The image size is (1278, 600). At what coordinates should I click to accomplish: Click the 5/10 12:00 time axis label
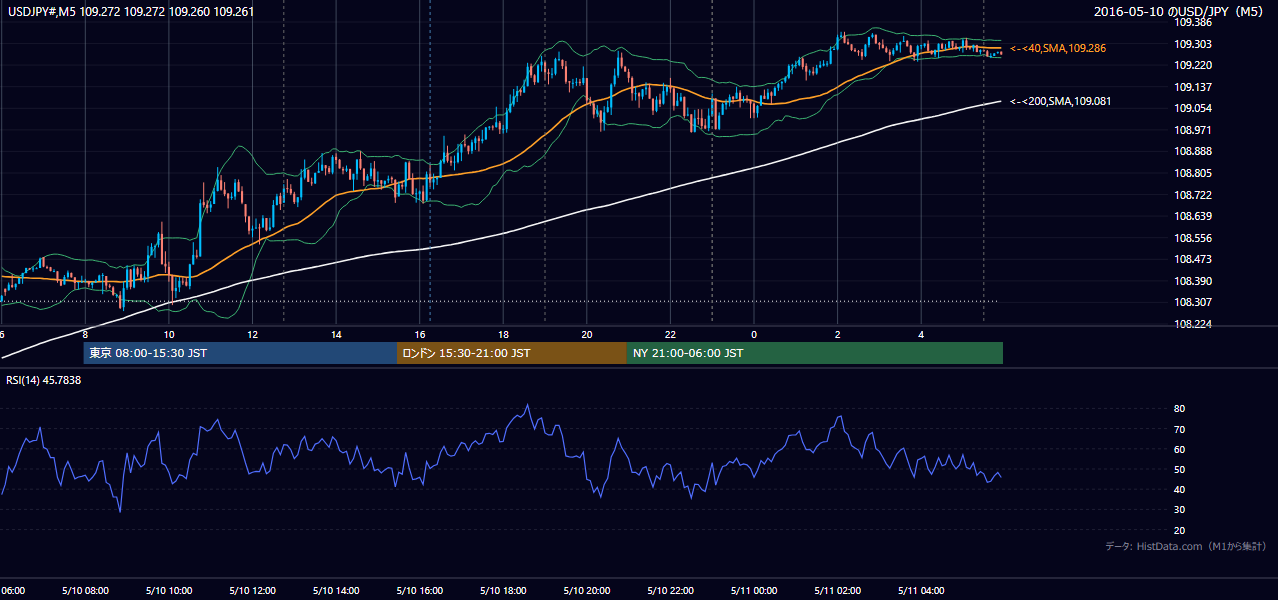pos(252,591)
